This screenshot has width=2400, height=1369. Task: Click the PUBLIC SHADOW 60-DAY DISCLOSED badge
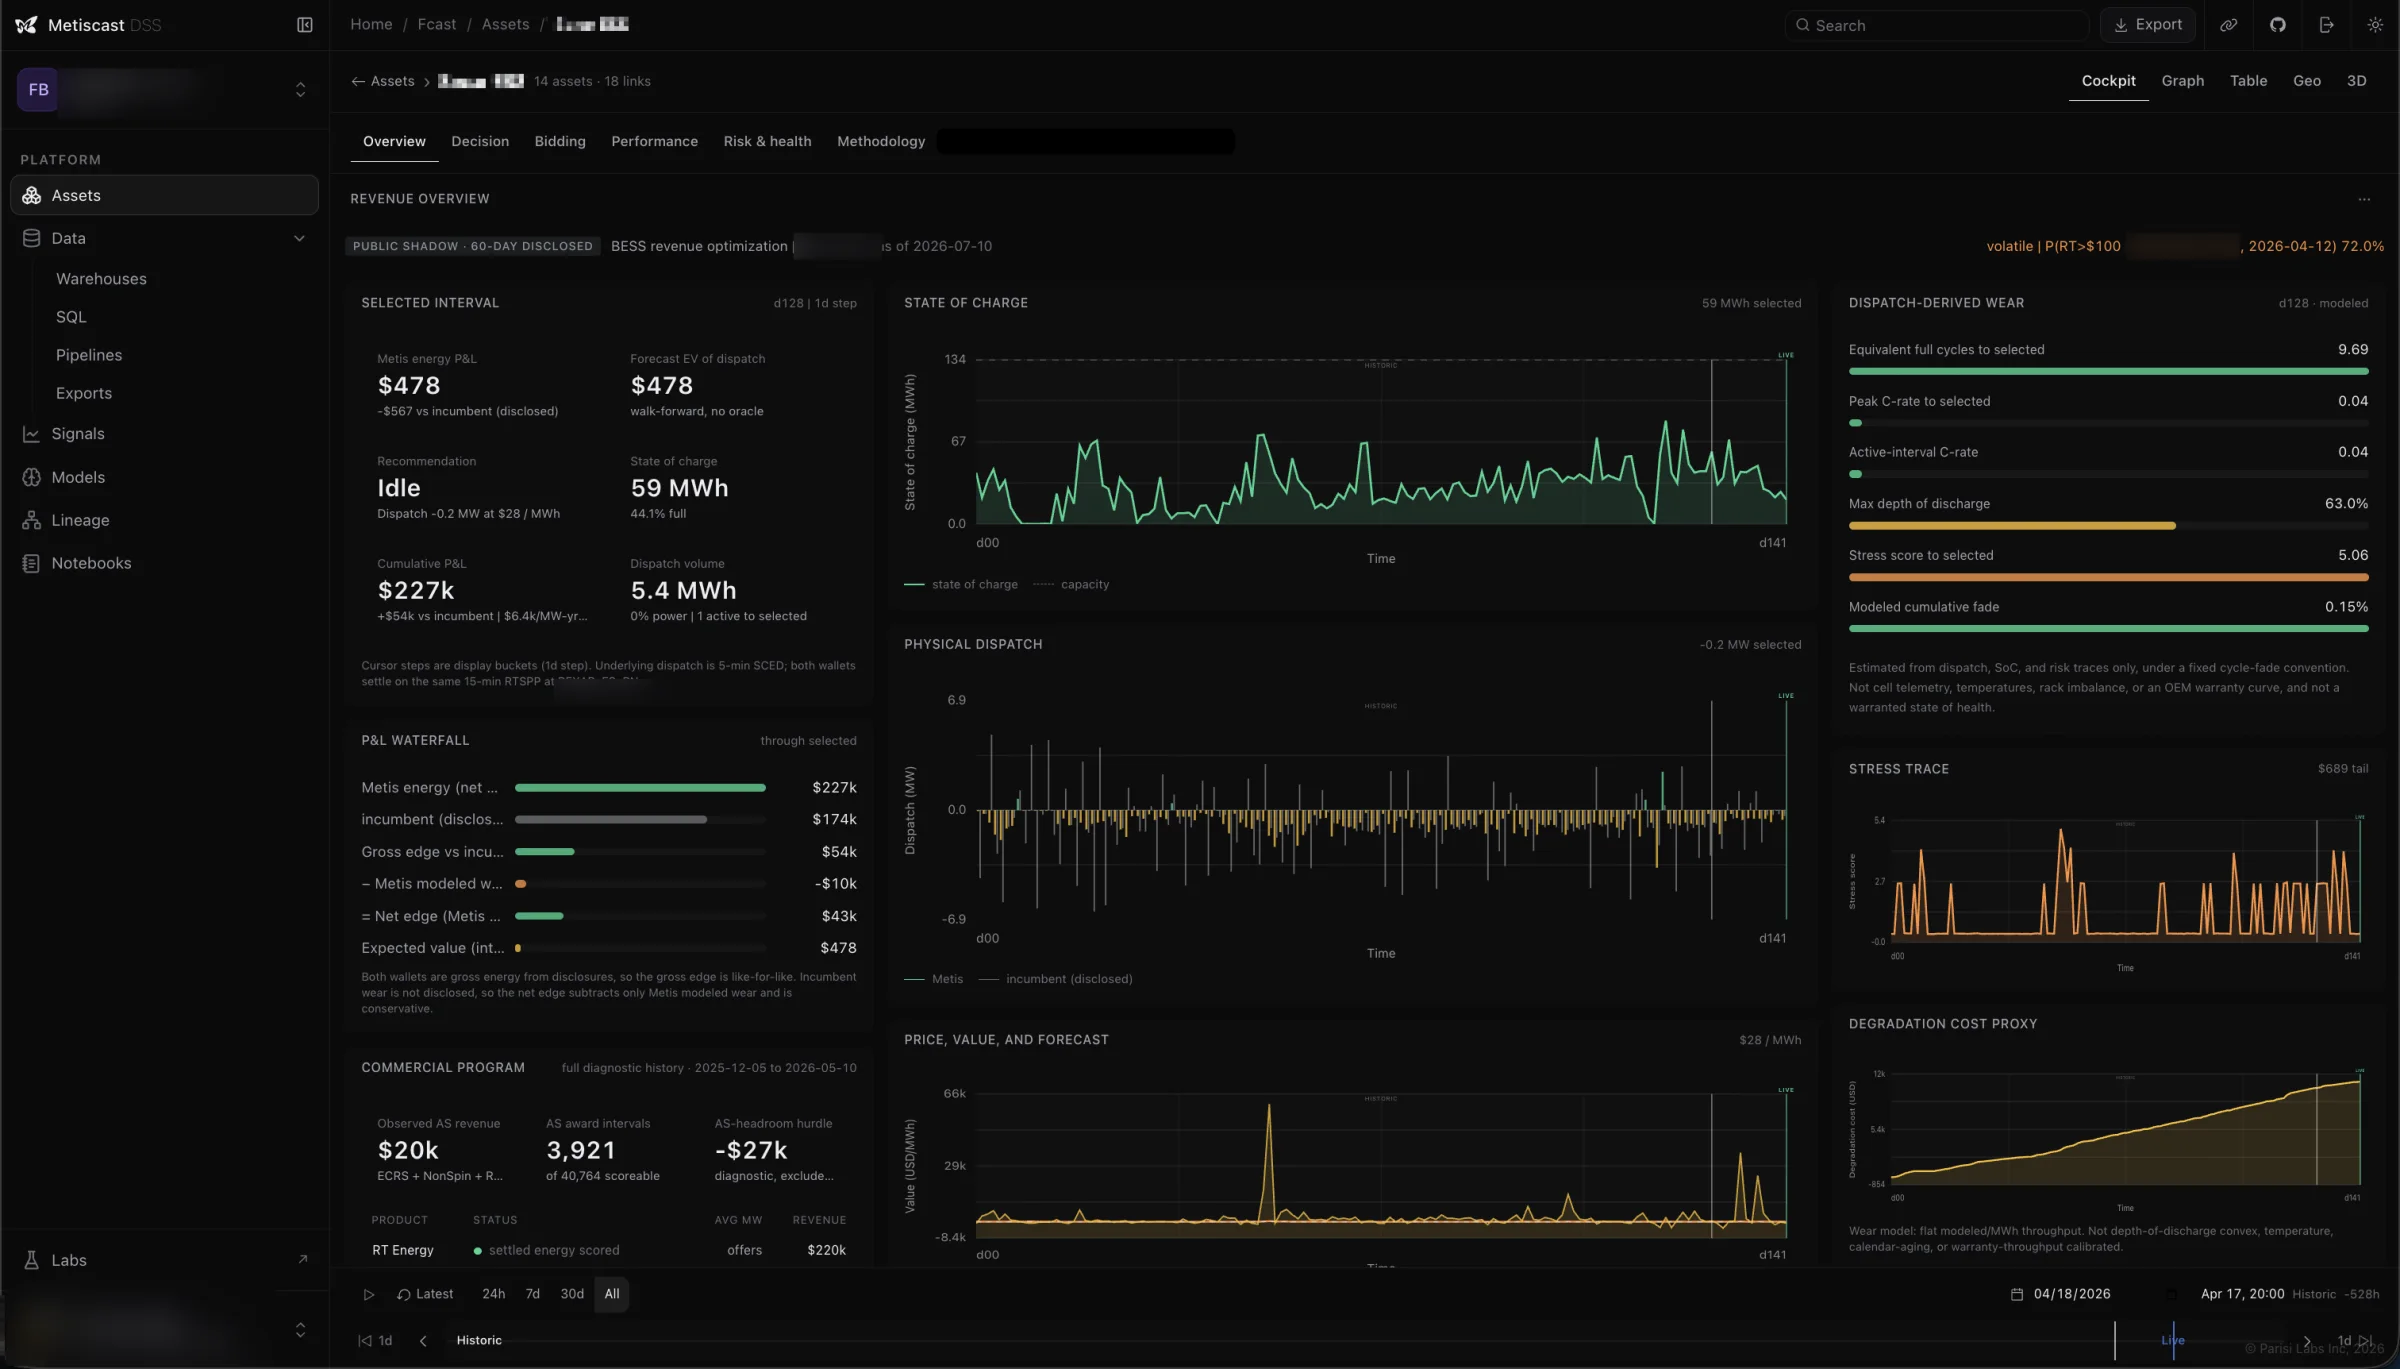tap(472, 246)
